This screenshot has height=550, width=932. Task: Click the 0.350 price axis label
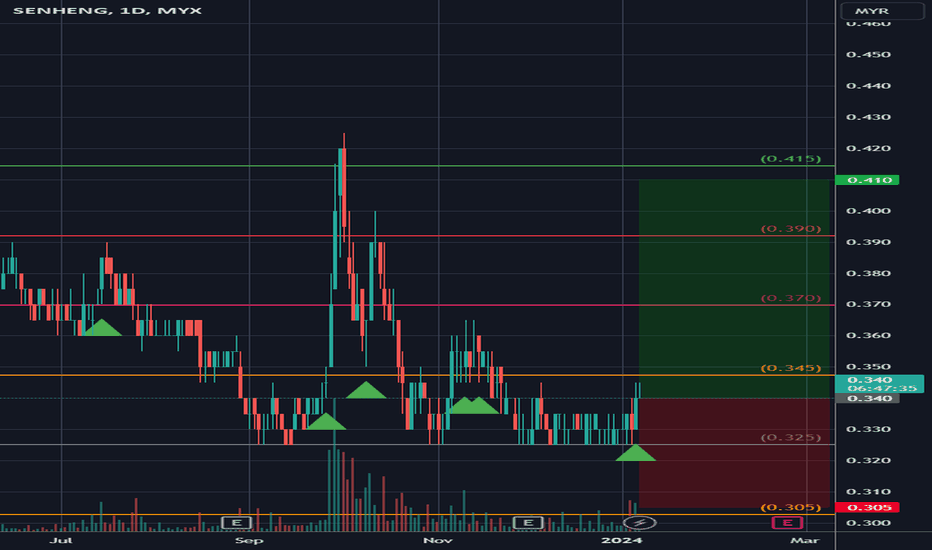(868, 367)
